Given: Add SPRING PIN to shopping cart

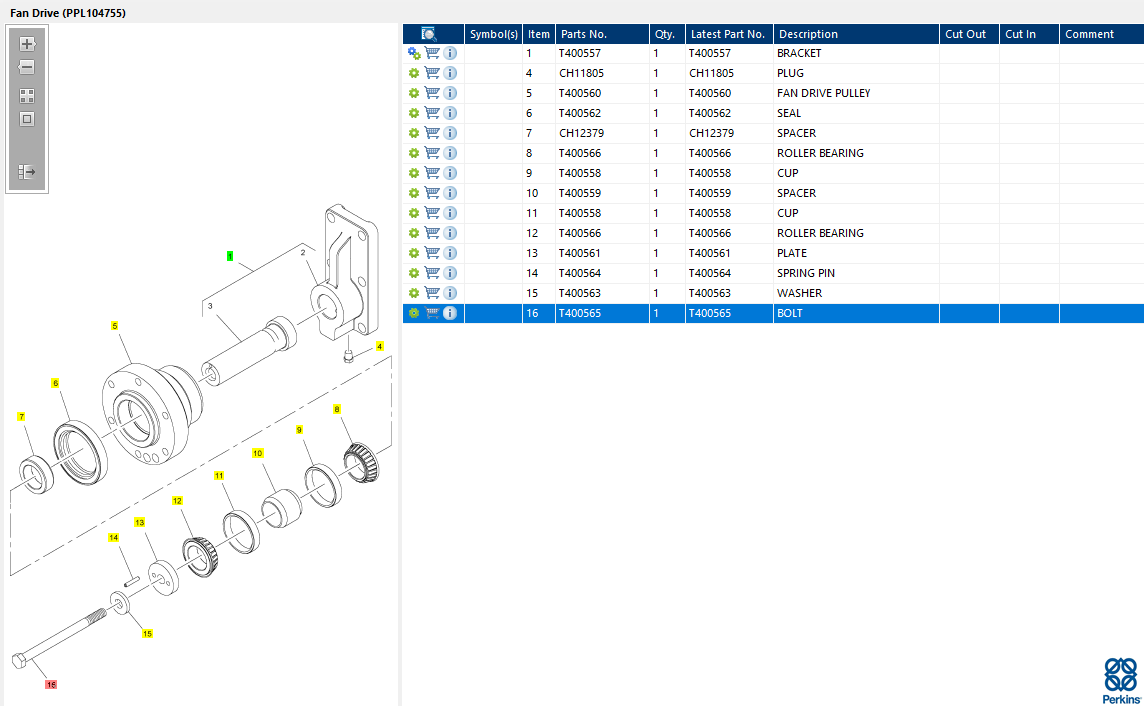Looking at the screenshot, I should tap(432, 273).
